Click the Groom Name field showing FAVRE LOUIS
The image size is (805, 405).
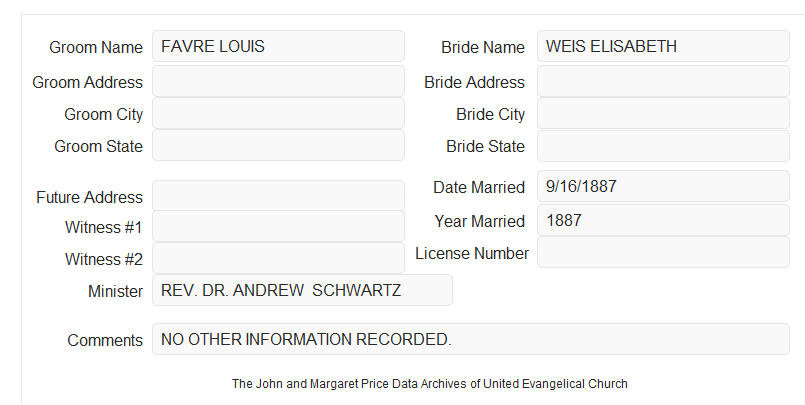pos(278,46)
